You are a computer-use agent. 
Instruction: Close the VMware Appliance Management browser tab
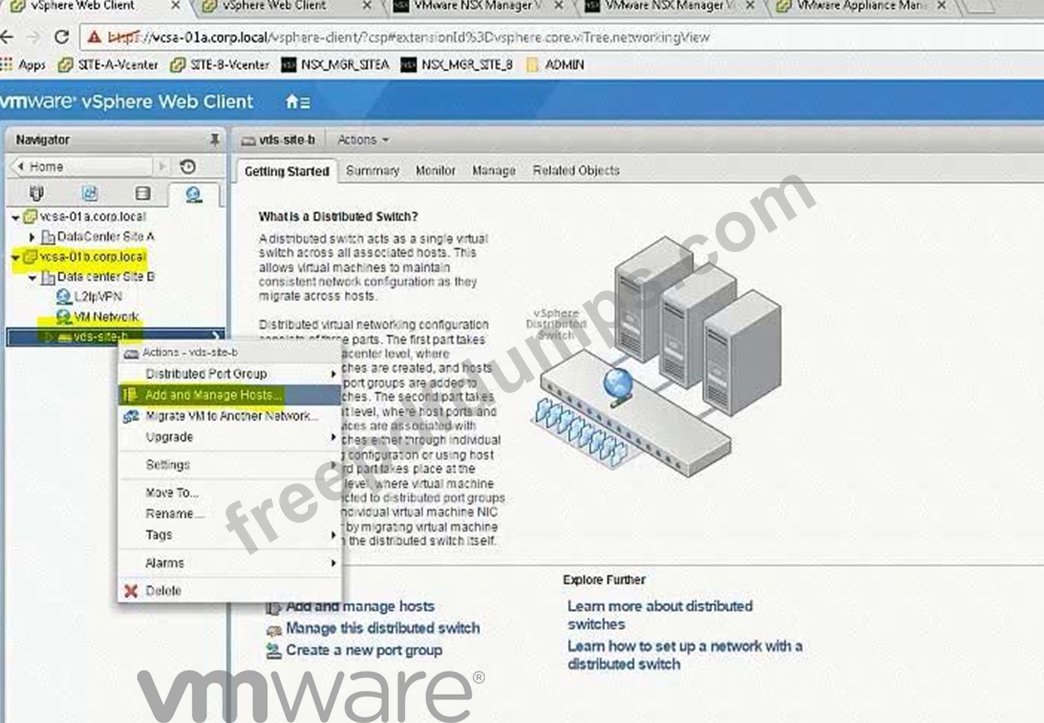click(x=941, y=5)
